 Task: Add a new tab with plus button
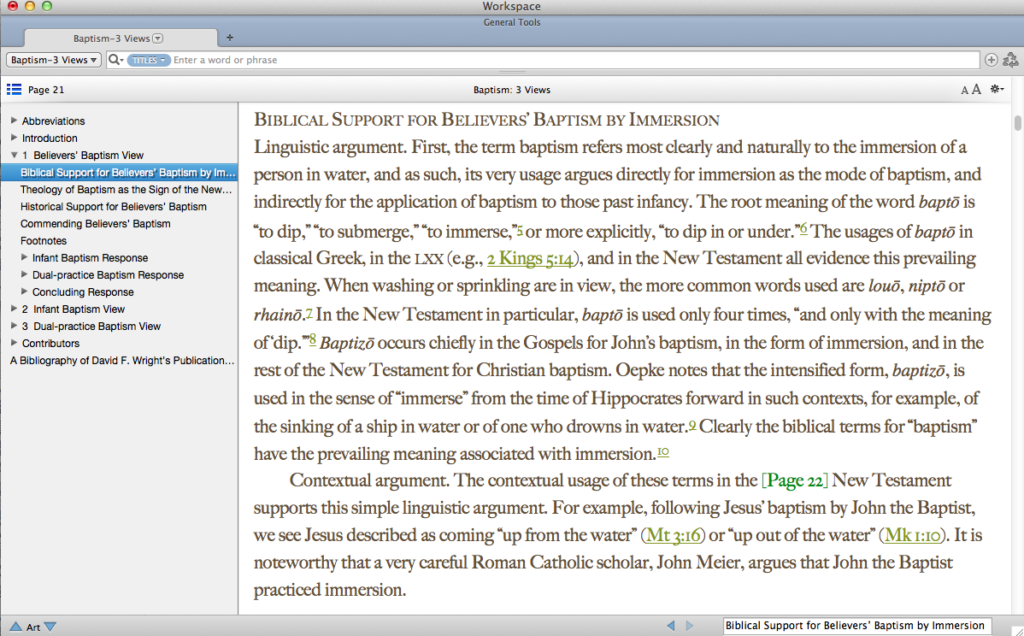[230, 38]
